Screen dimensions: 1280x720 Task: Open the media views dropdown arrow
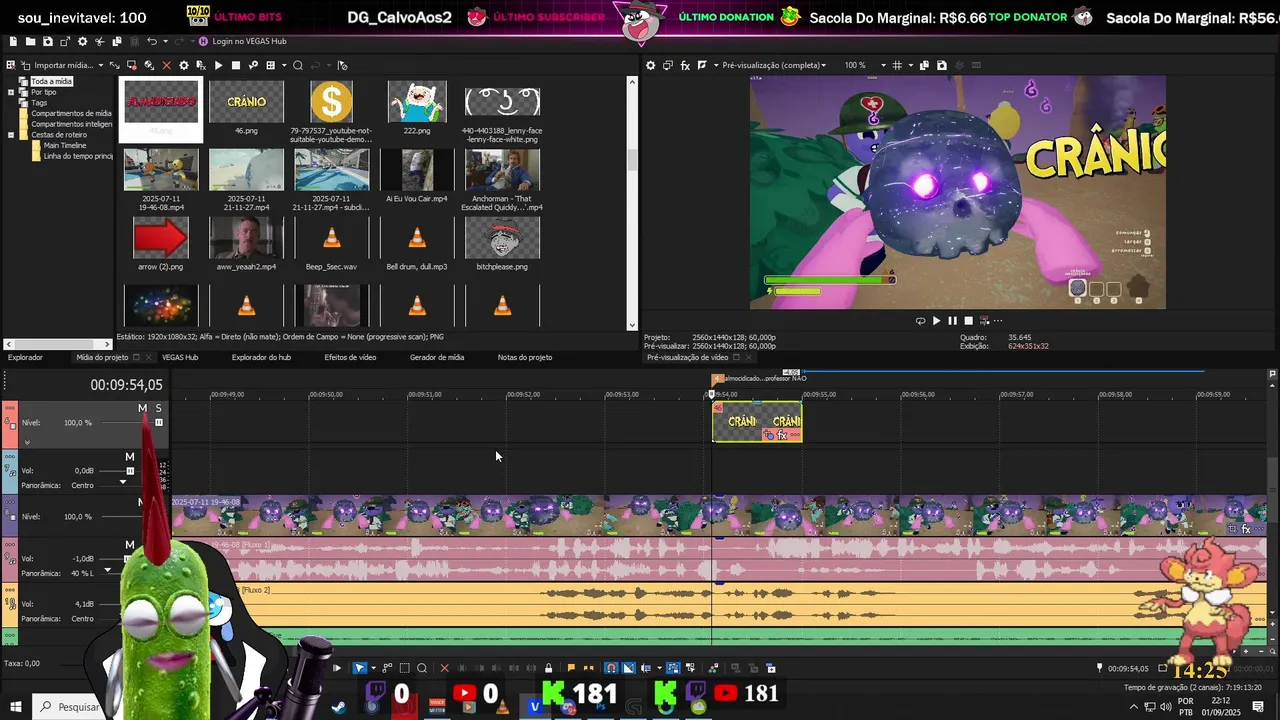point(284,65)
